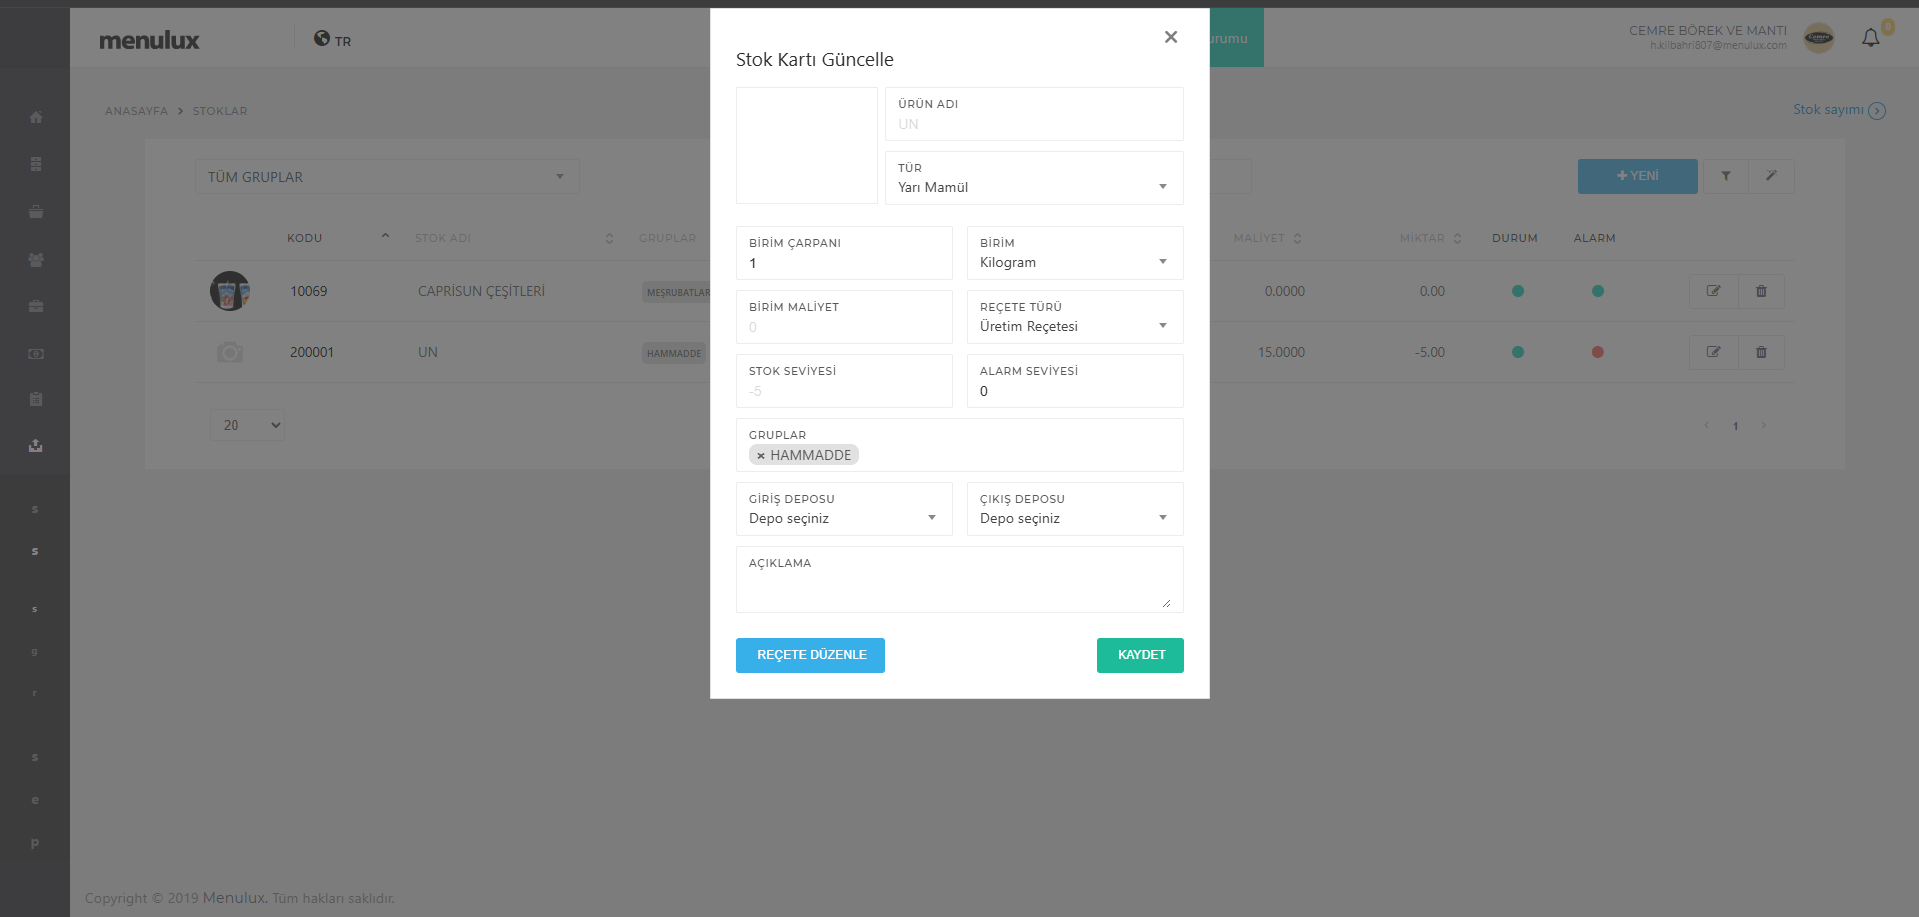The image size is (1919, 917).
Task: Go to ANASAYFA breadcrumb
Action: pyautogui.click(x=136, y=111)
